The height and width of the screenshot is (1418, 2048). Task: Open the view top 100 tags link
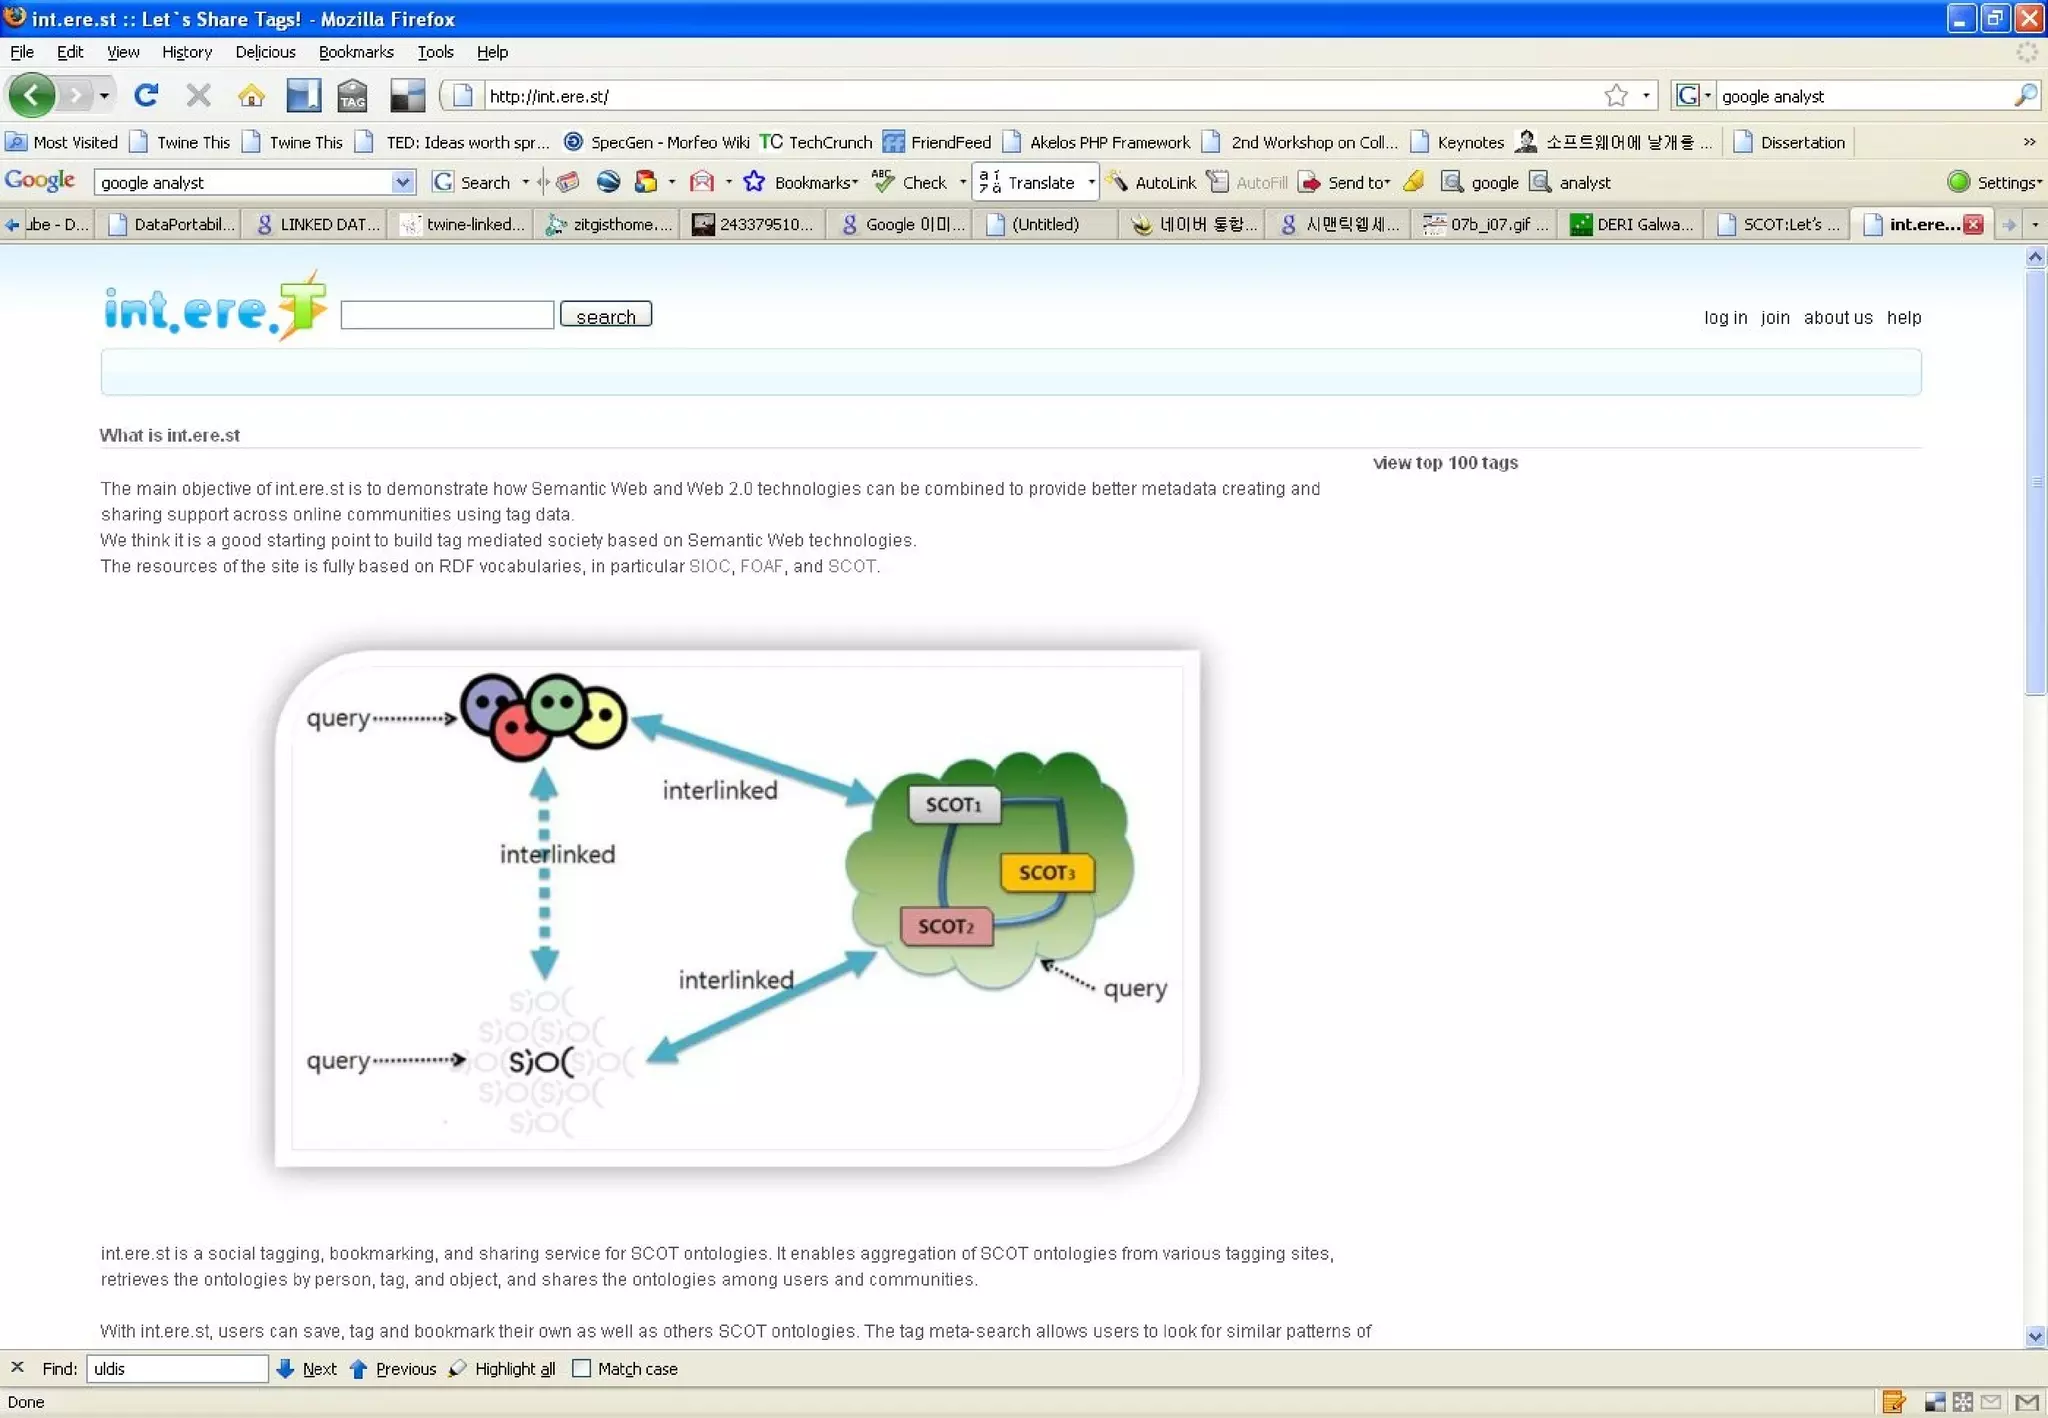pos(1444,462)
